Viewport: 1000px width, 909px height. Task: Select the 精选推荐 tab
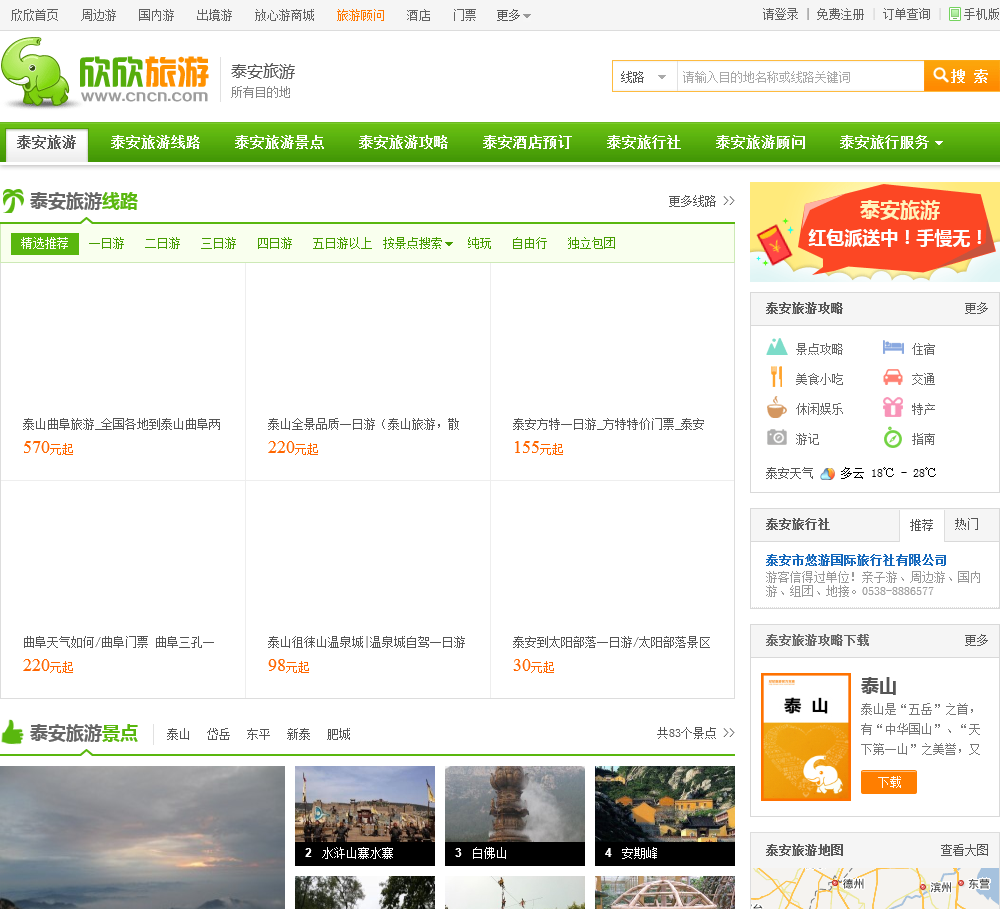[45, 244]
